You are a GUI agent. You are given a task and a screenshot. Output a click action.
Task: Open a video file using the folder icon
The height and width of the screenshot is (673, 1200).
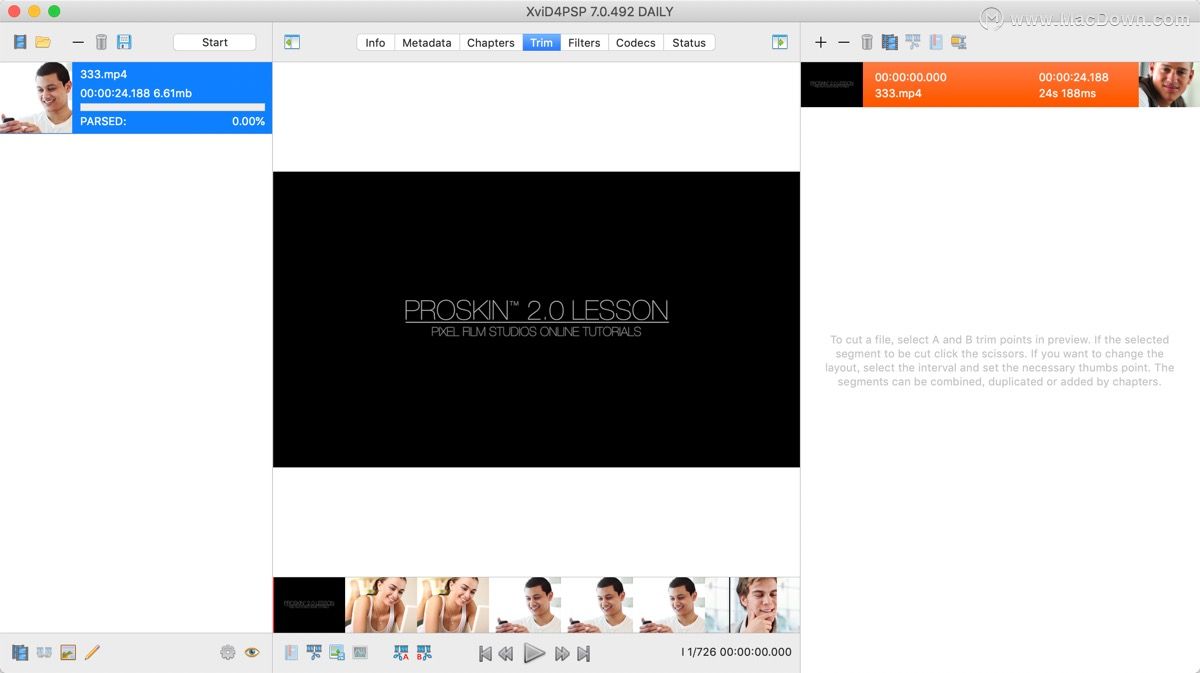coord(45,42)
